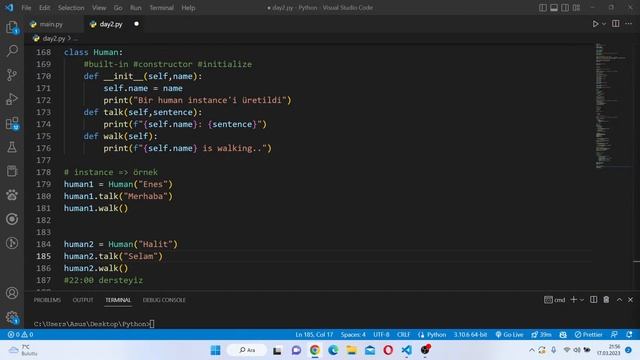Open notifications bell in status bar
The image size is (640, 360).
tap(629, 335)
